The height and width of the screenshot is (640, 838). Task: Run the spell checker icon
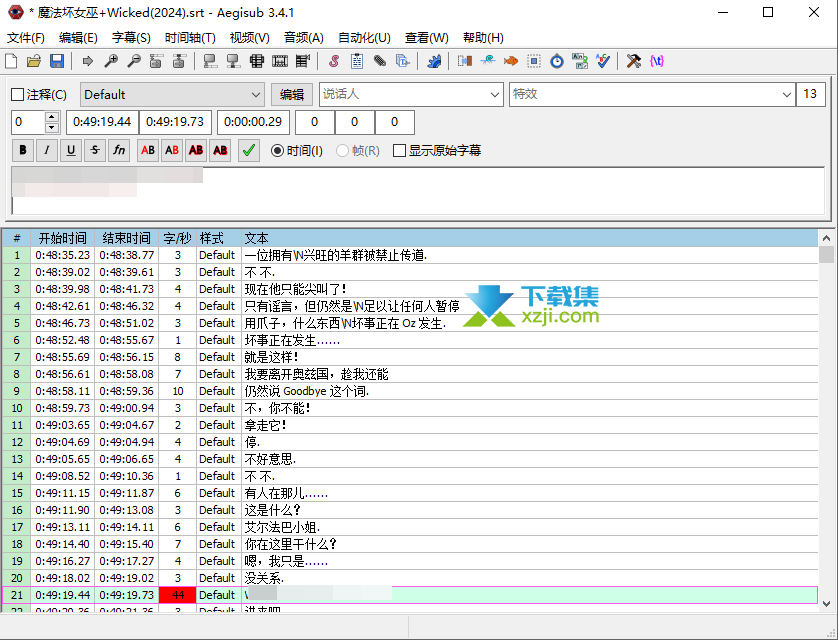click(x=602, y=61)
